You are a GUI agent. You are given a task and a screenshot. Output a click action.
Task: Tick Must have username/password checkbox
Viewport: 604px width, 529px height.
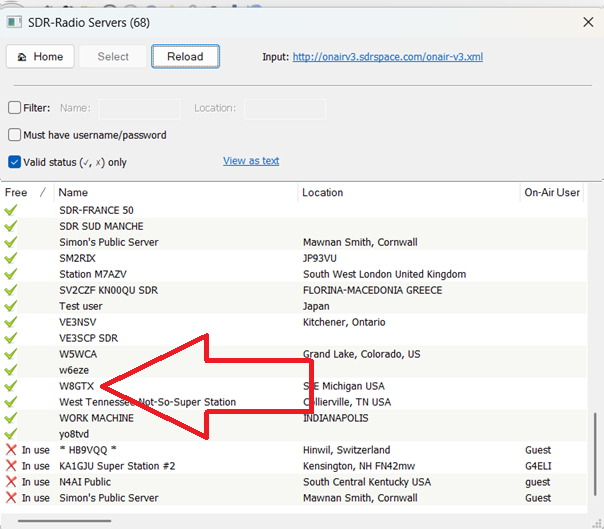(x=15, y=135)
